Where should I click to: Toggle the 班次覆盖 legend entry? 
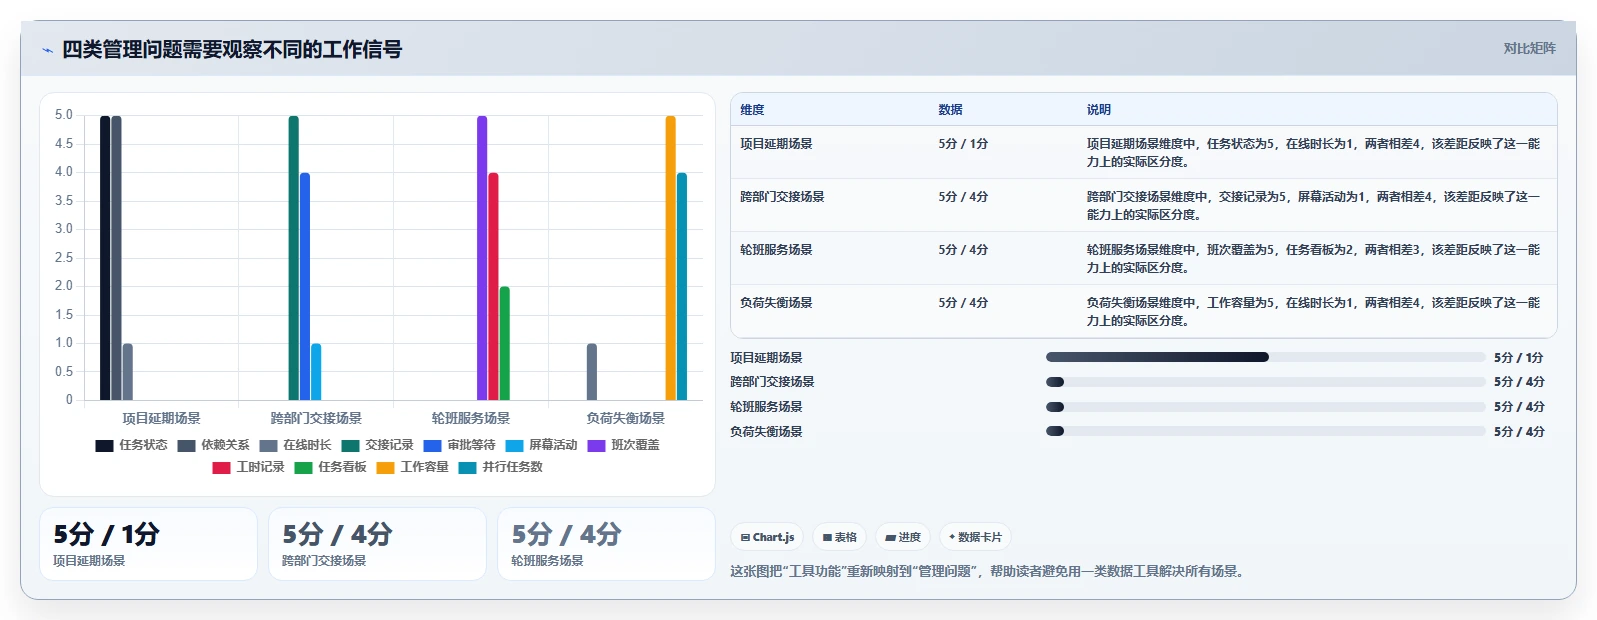(623, 445)
